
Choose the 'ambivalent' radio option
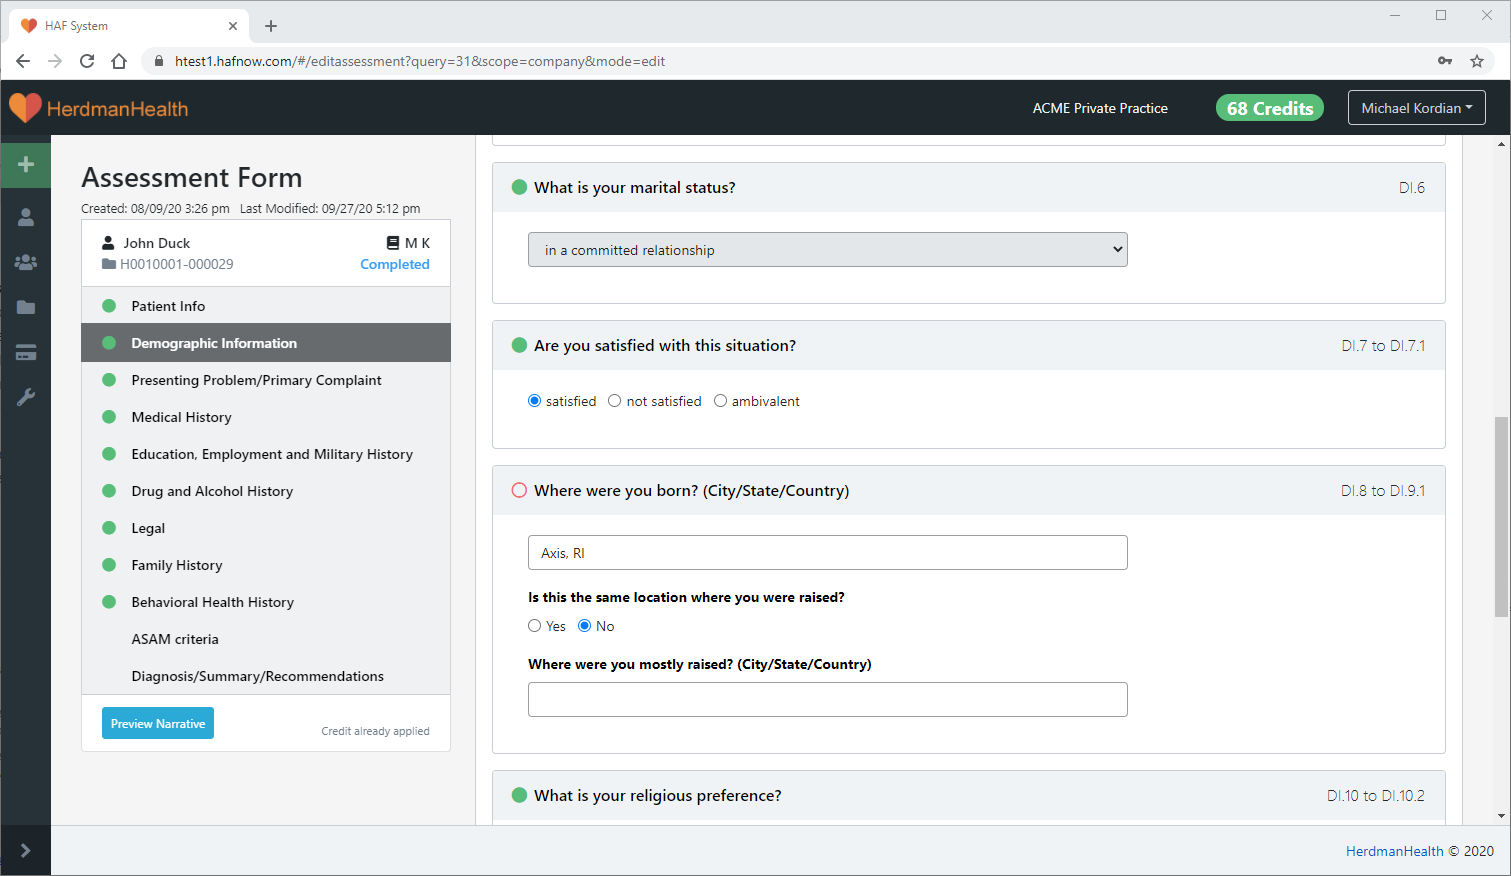(x=720, y=401)
